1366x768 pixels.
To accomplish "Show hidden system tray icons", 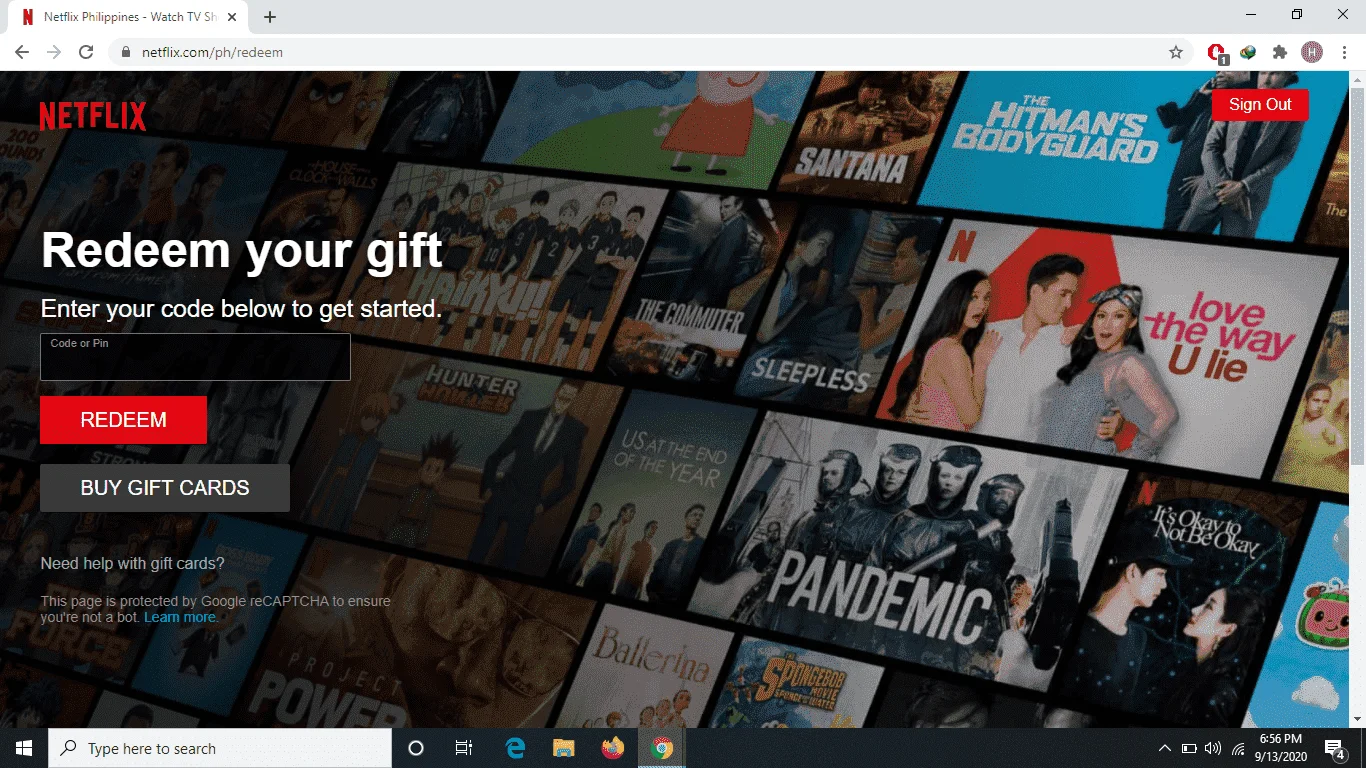I will [1165, 748].
